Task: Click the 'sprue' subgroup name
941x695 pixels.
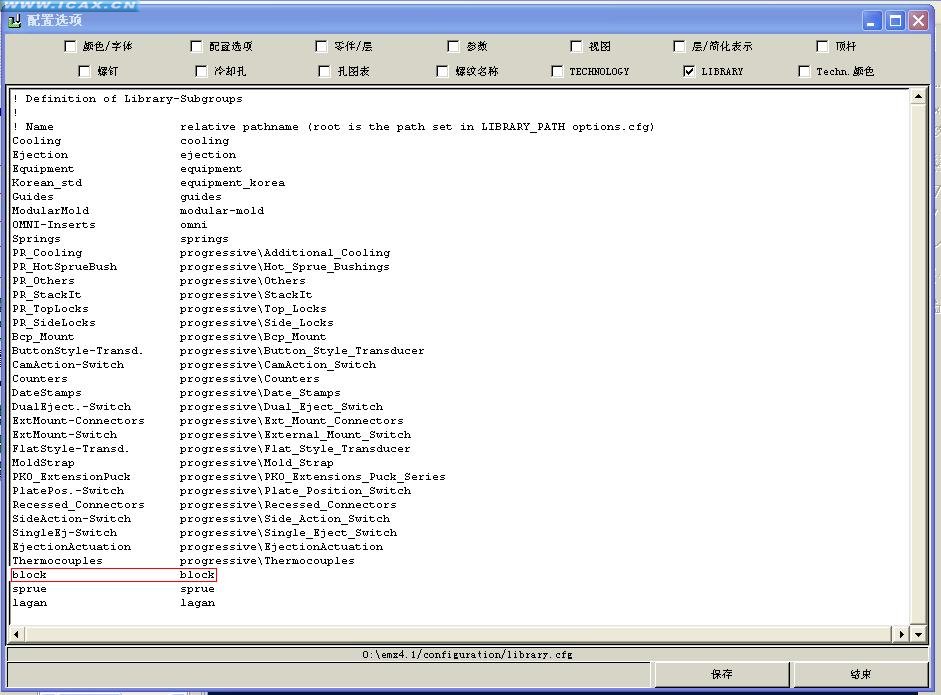Action: tap(29, 589)
